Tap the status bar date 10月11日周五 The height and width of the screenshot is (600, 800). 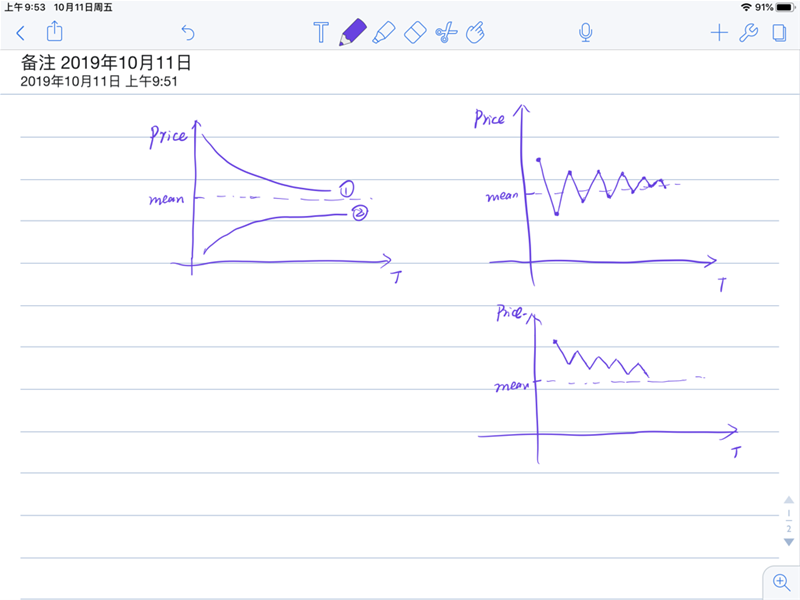click(x=83, y=7)
